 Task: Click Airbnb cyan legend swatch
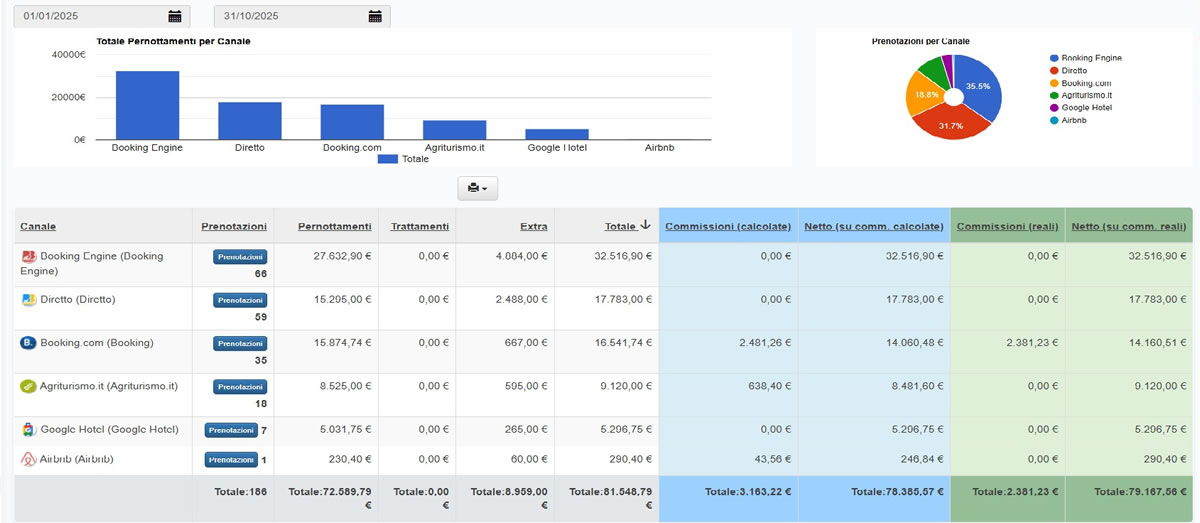click(1054, 120)
